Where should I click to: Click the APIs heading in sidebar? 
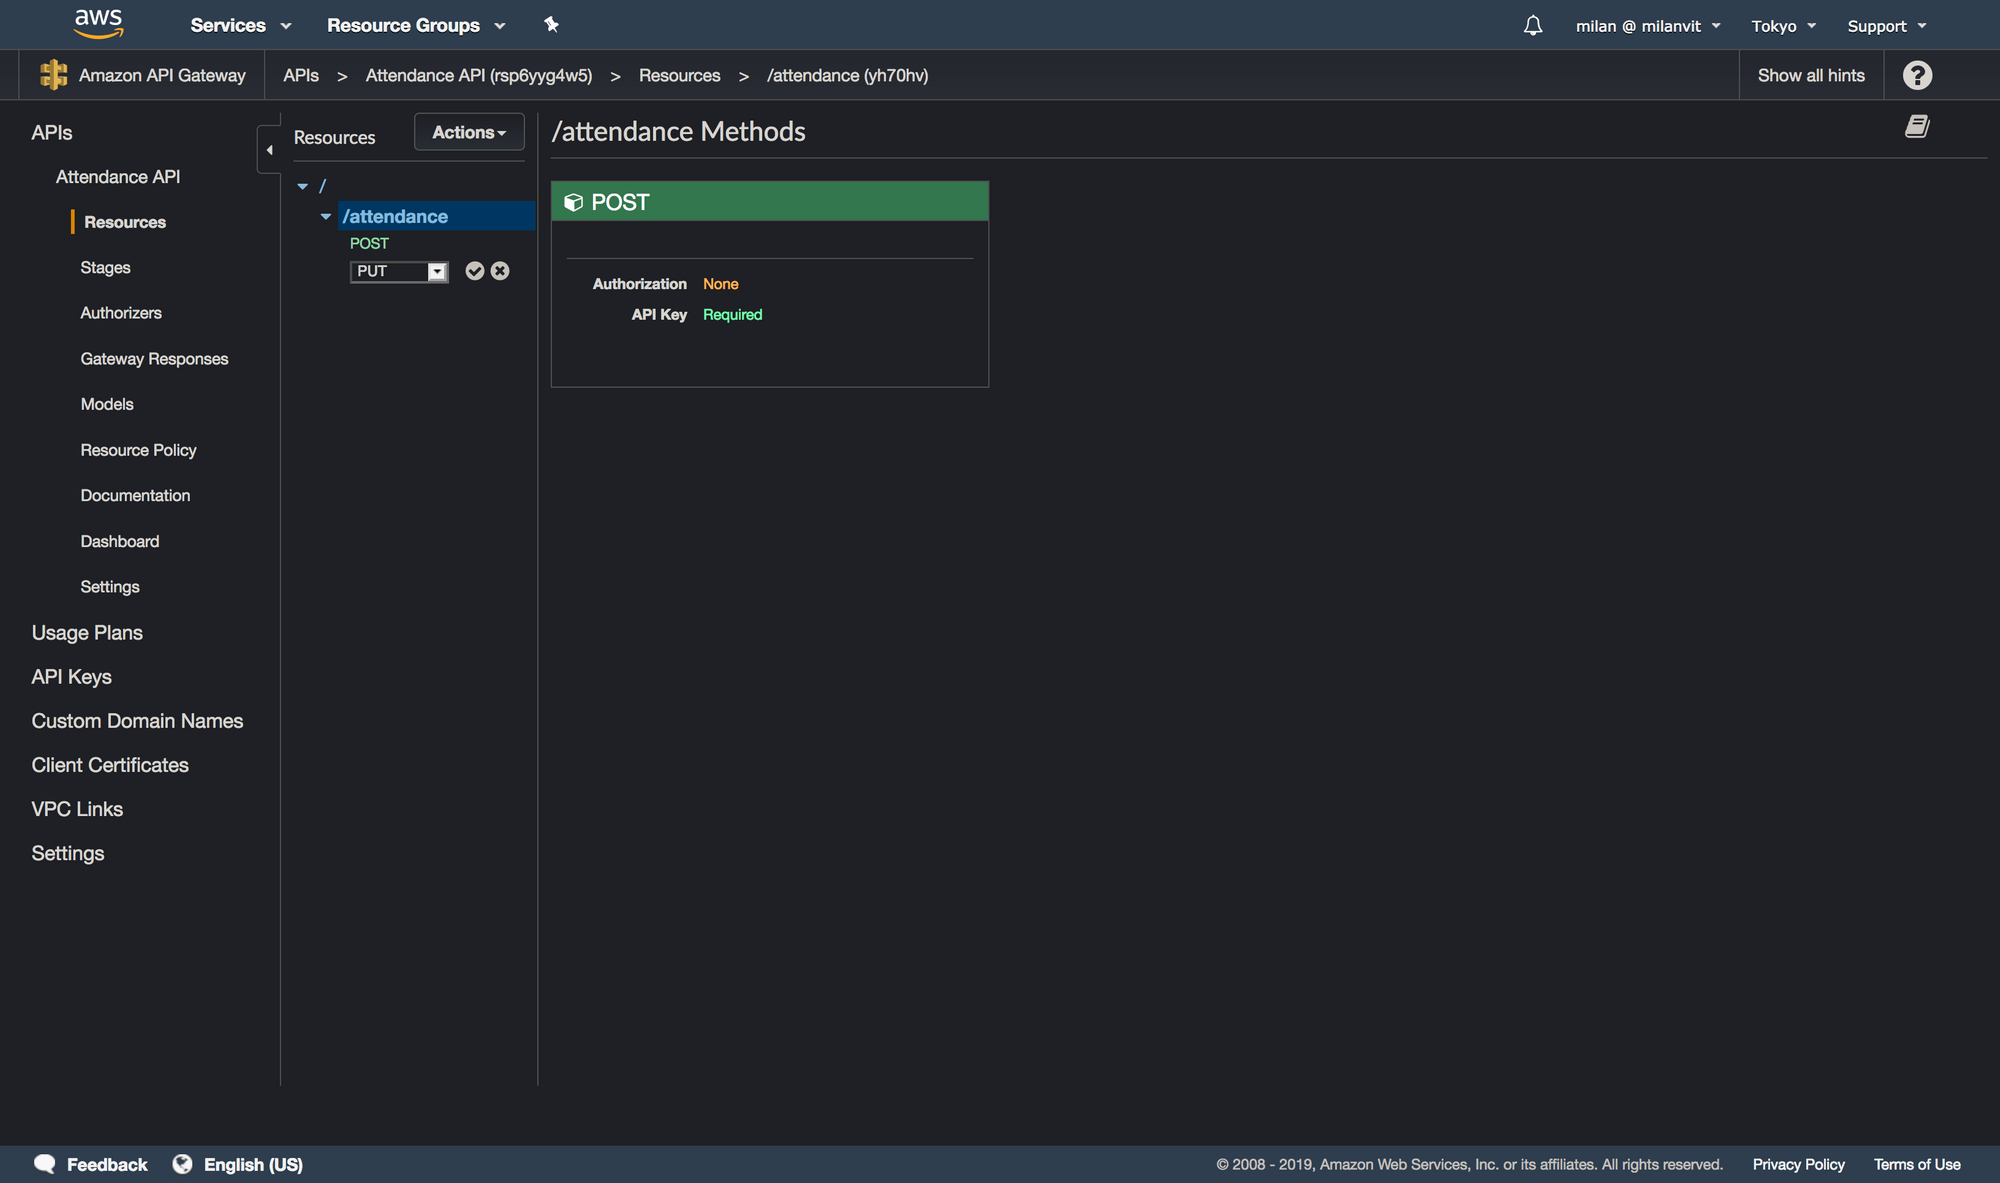click(52, 132)
